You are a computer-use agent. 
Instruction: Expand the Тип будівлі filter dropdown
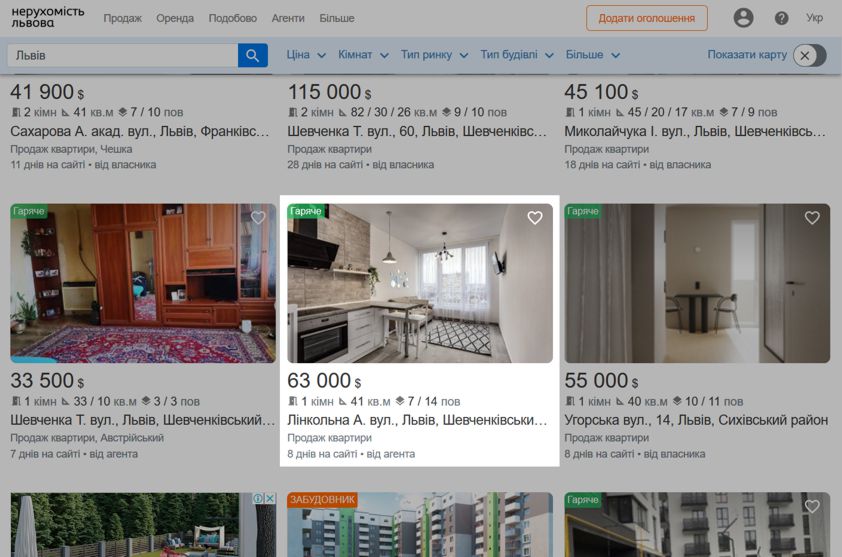pos(517,55)
